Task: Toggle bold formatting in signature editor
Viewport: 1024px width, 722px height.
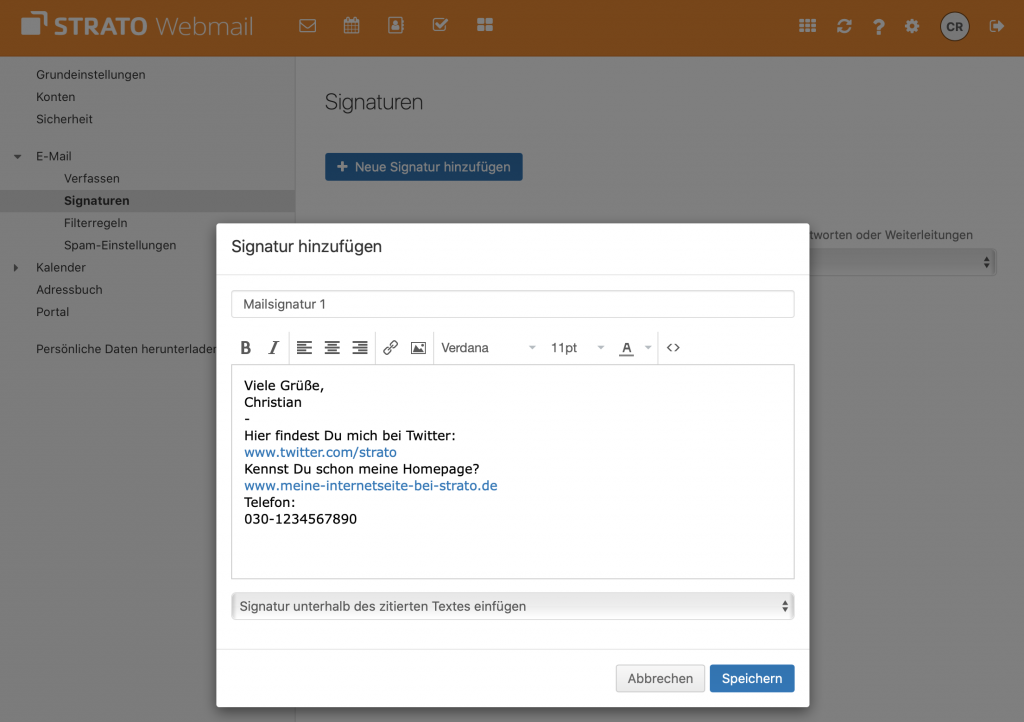Action: click(x=246, y=348)
